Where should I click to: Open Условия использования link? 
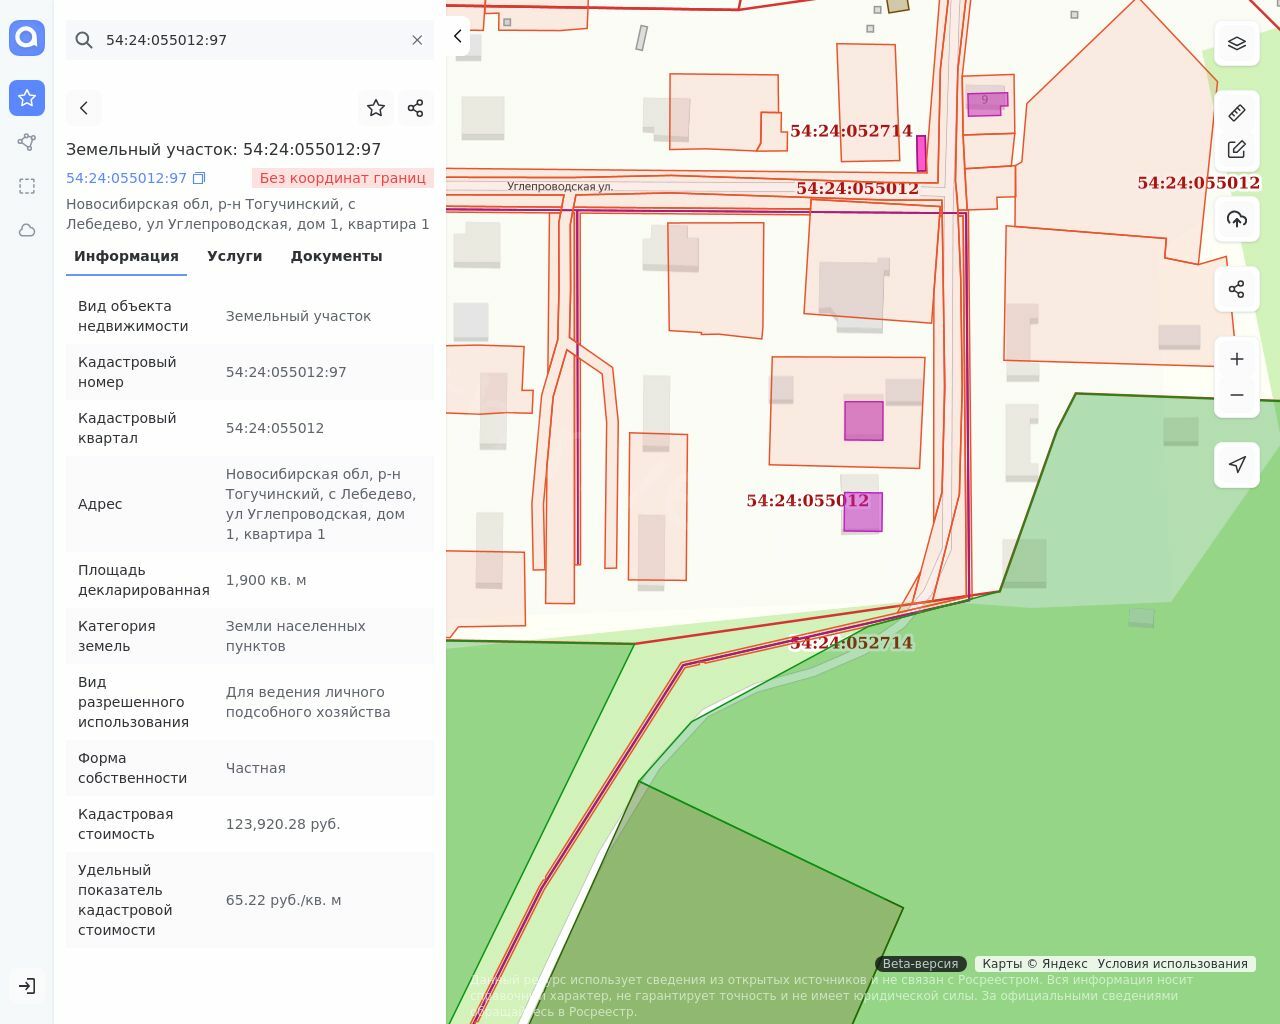click(1172, 964)
